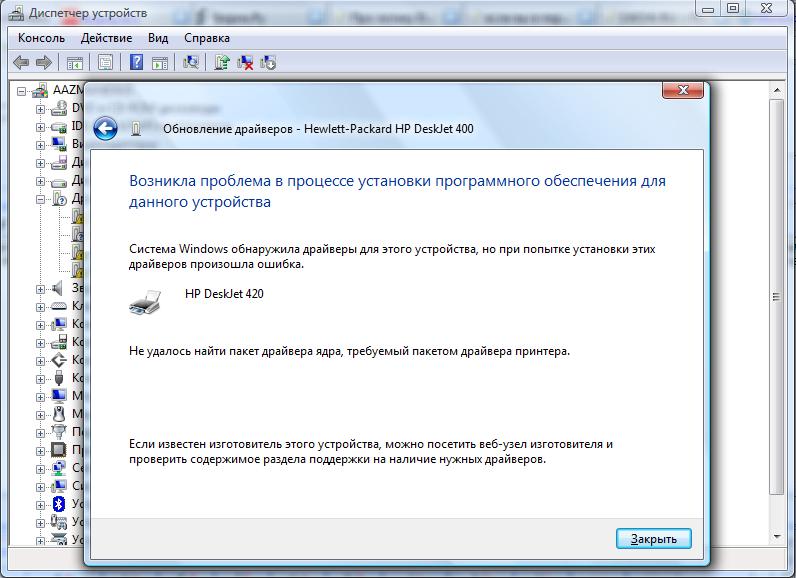Viewport: 796px width, 578px height.
Task: Select the IDE controllers icon in tree
Action: point(59,126)
